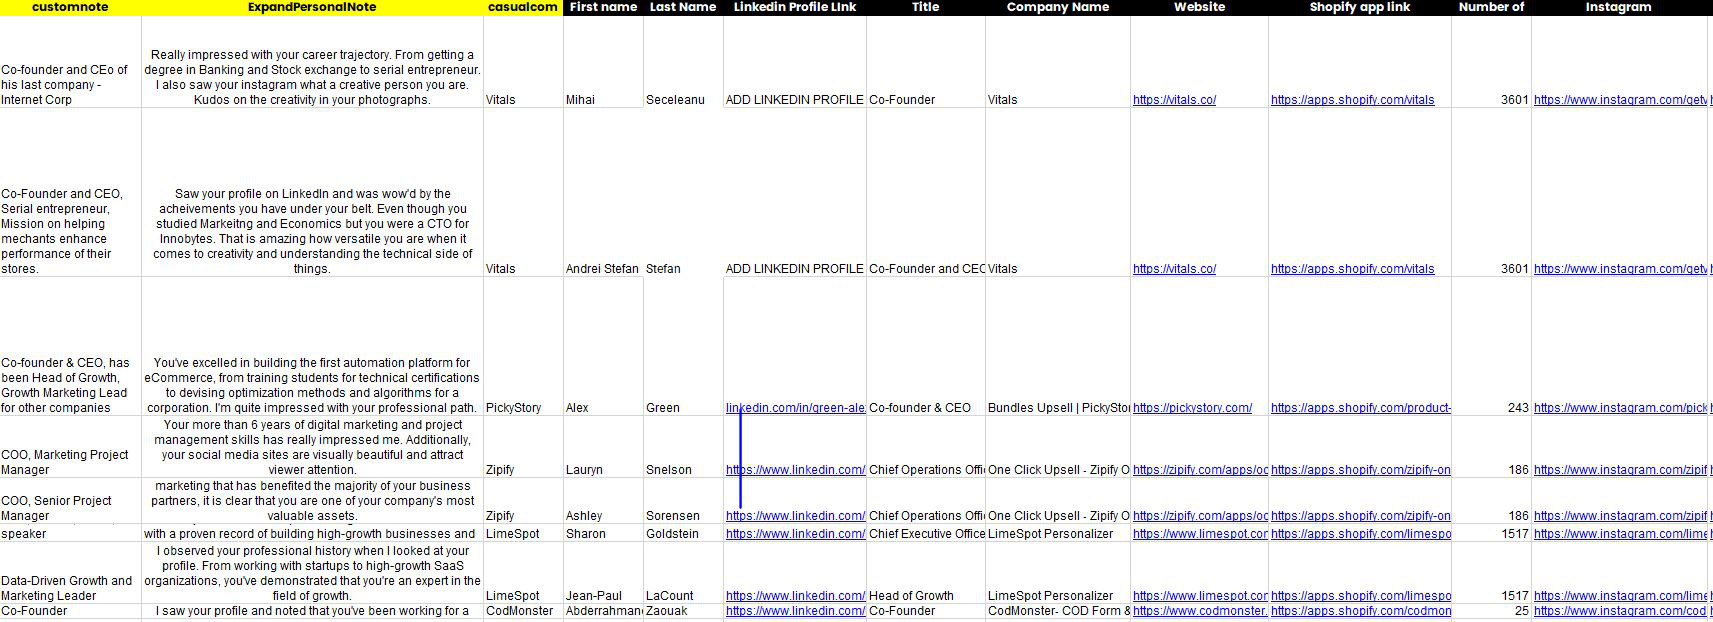
Task: Open the Shopify zipify app link in Lauryn's row
Action: (1361, 470)
